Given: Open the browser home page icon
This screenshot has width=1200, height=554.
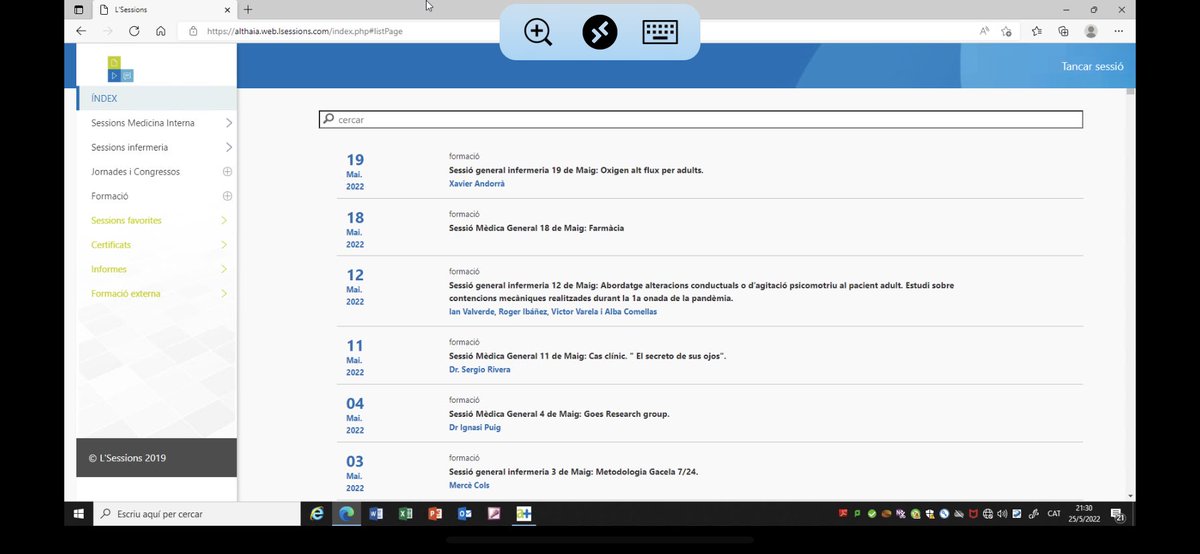Looking at the screenshot, I should tap(161, 31).
